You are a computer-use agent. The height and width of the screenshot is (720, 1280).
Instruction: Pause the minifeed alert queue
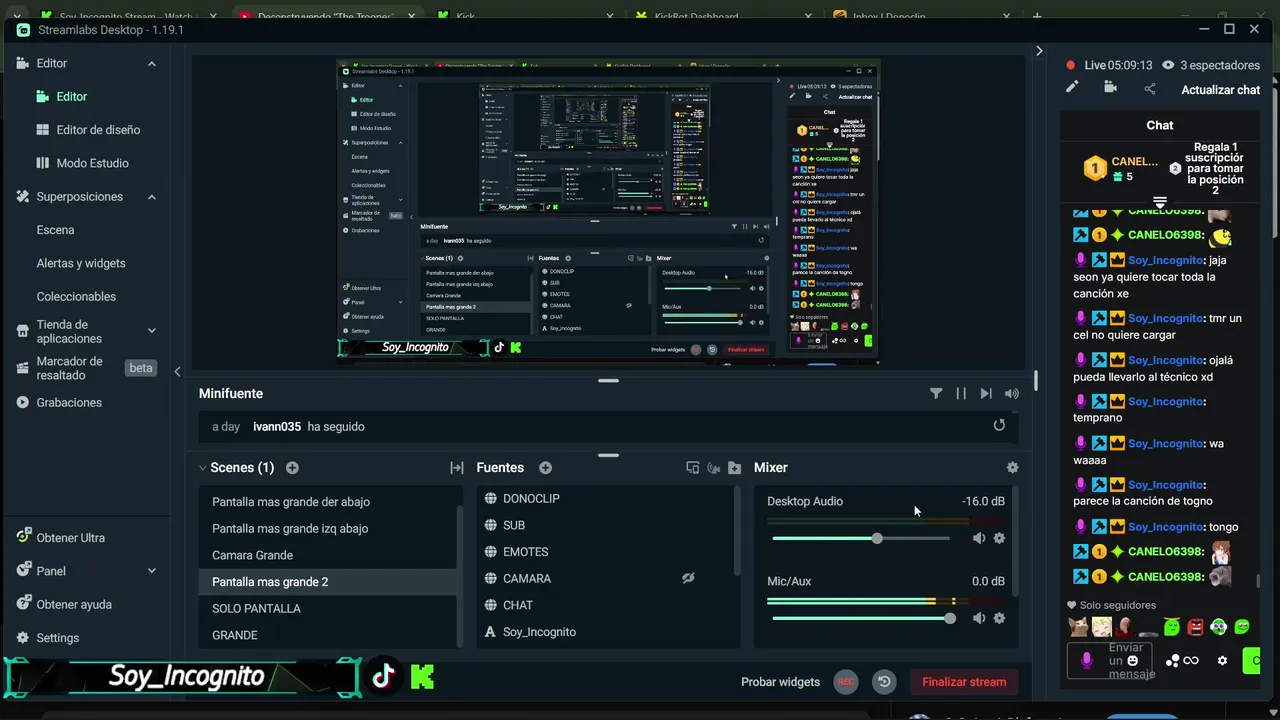pos(961,394)
